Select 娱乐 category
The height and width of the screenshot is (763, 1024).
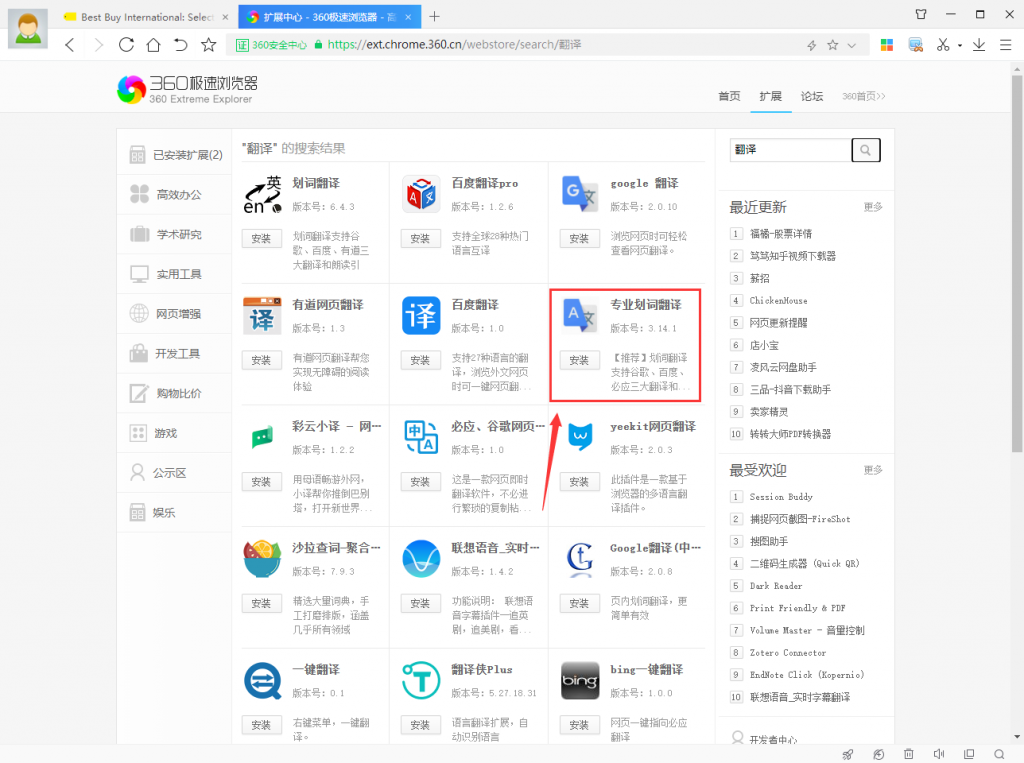pos(174,513)
